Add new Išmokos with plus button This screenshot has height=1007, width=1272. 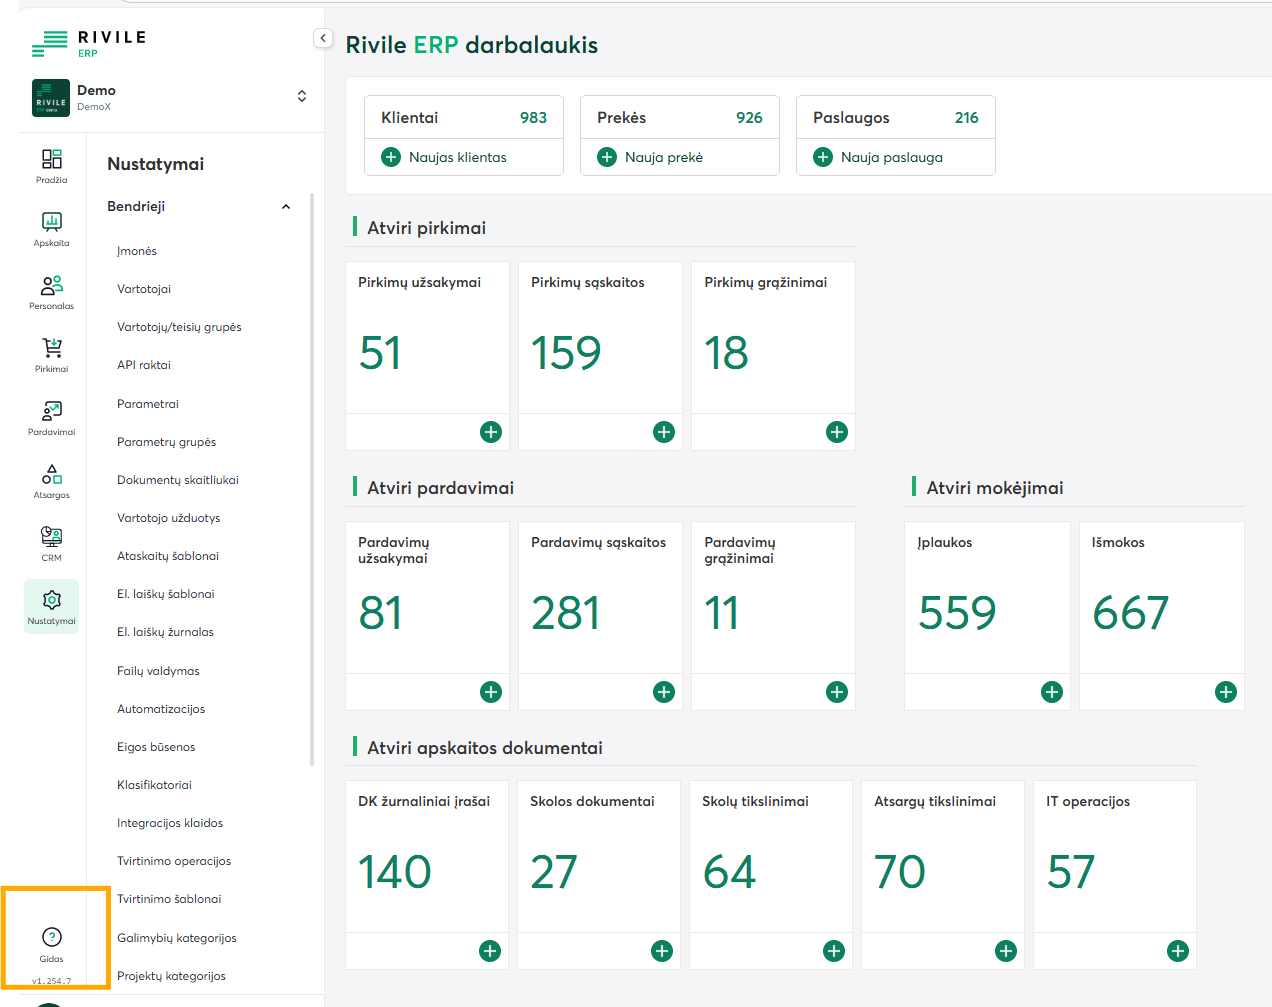pos(1226,692)
